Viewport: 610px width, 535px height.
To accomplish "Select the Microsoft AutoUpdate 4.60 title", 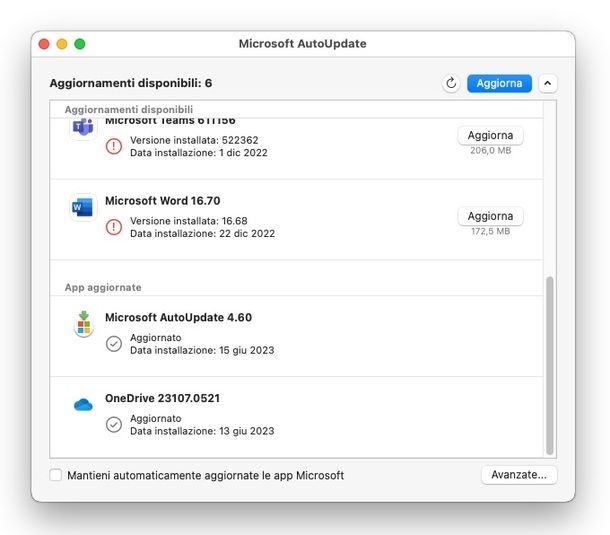I will 178,317.
